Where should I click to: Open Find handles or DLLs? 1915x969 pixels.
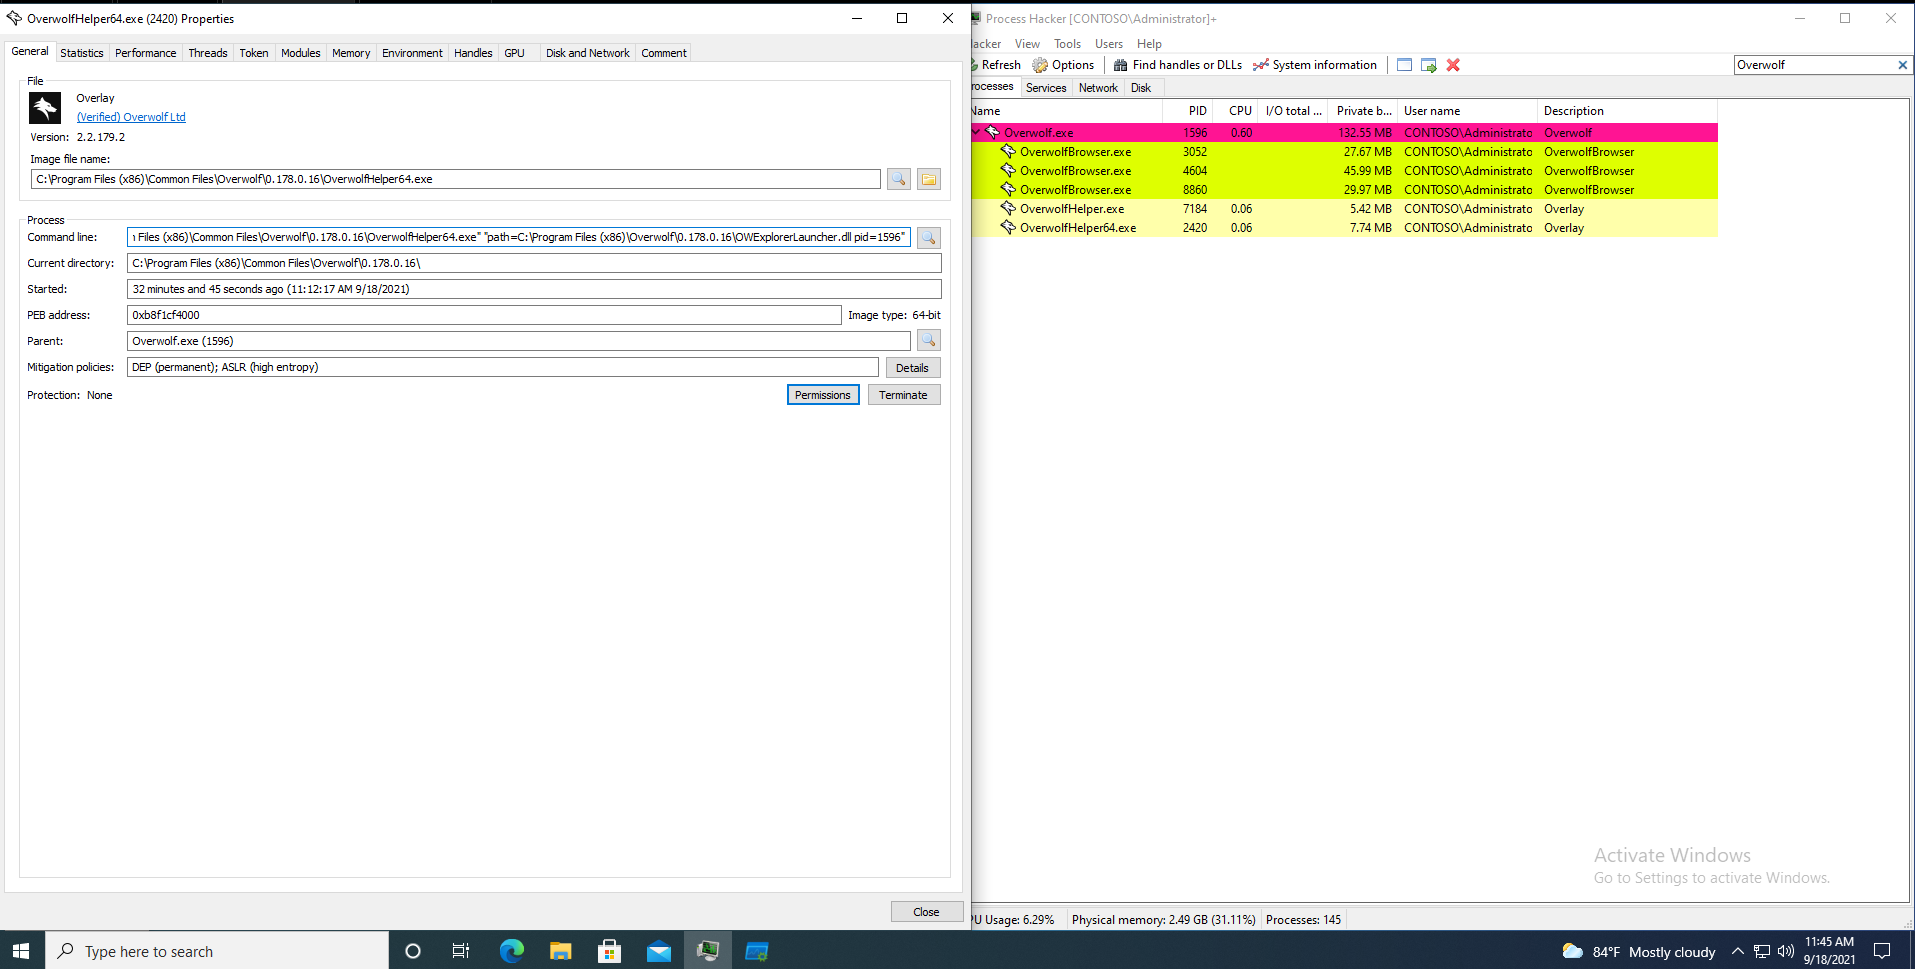coord(1178,65)
